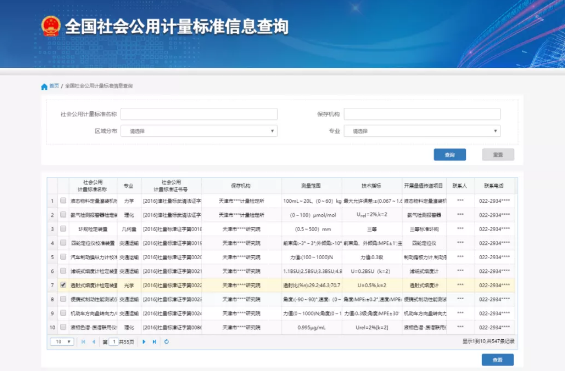This screenshot has width=565, height=377.
Task: Uncheck the selected row 7 checkbox
Action: tap(63, 285)
